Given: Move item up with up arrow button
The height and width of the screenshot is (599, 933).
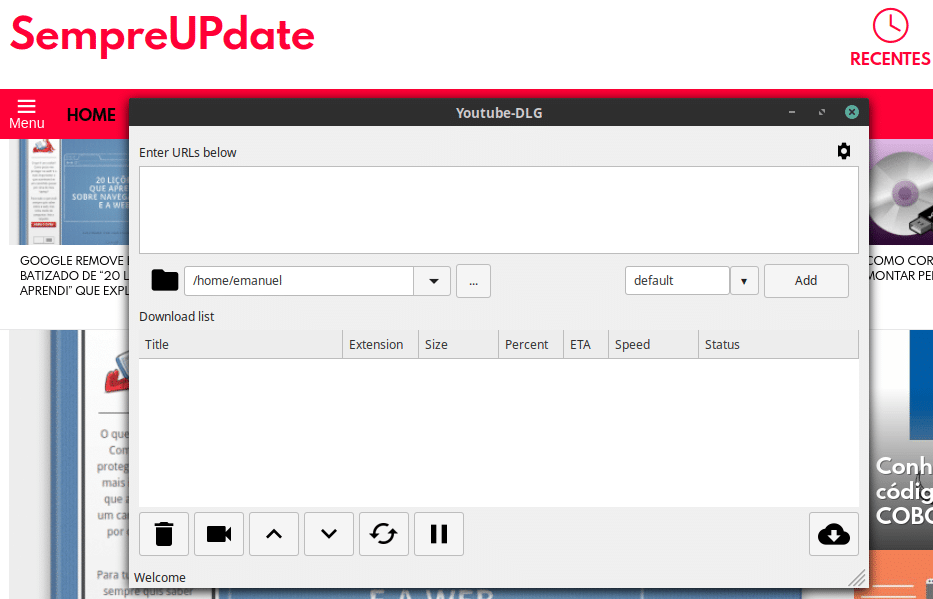Looking at the screenshot, I should tap(274, 534).
